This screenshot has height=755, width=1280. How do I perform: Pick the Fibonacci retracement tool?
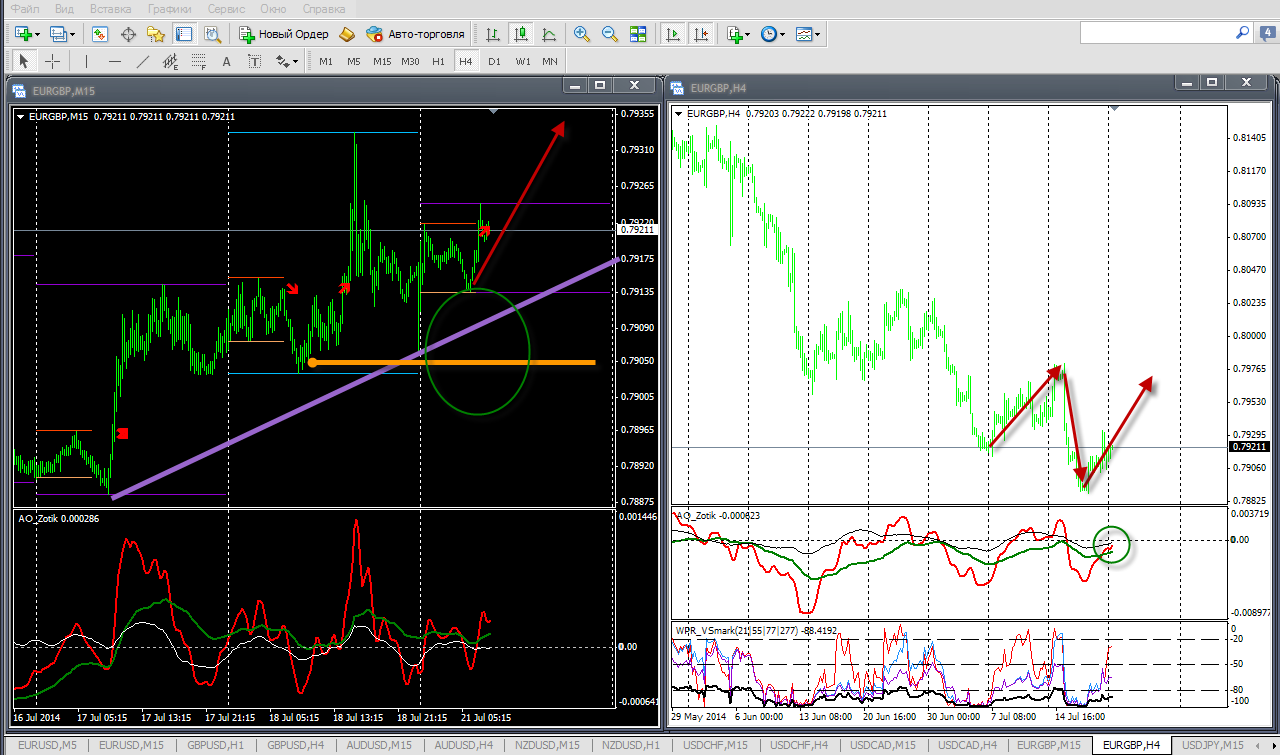click(x=199, y=62)
